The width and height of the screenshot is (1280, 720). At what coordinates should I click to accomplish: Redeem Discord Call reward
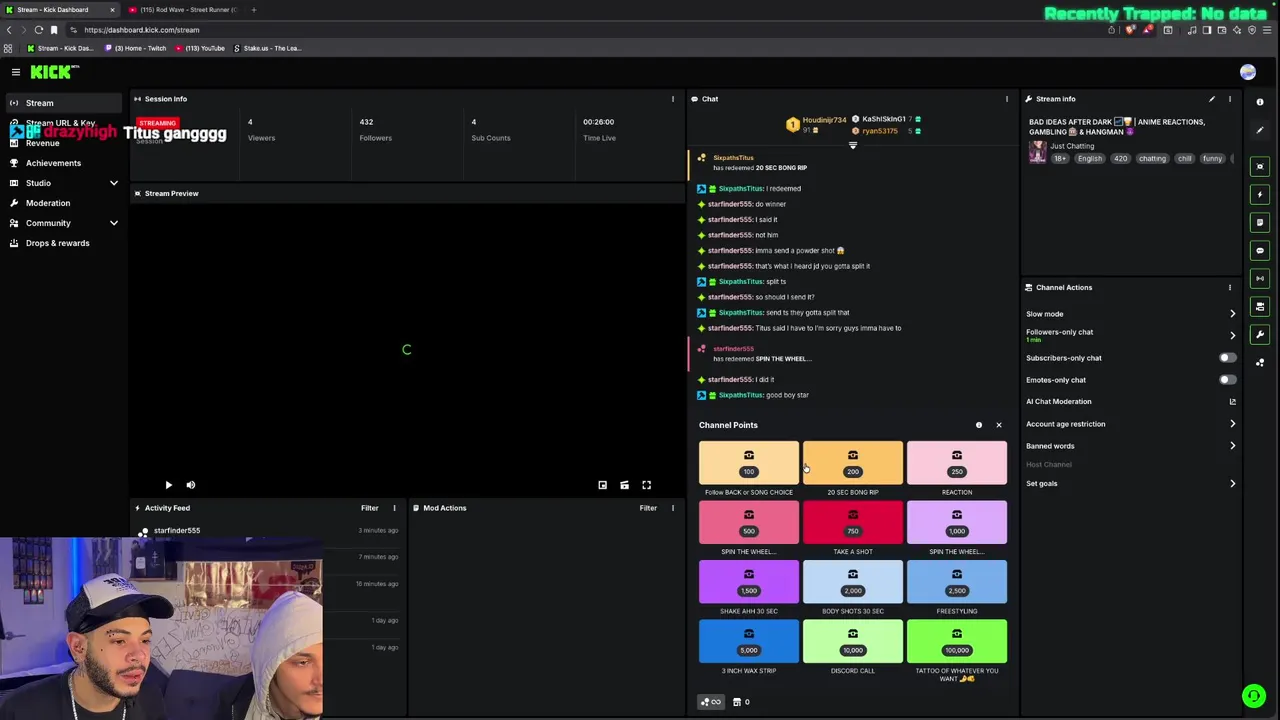tap(853, 641)
